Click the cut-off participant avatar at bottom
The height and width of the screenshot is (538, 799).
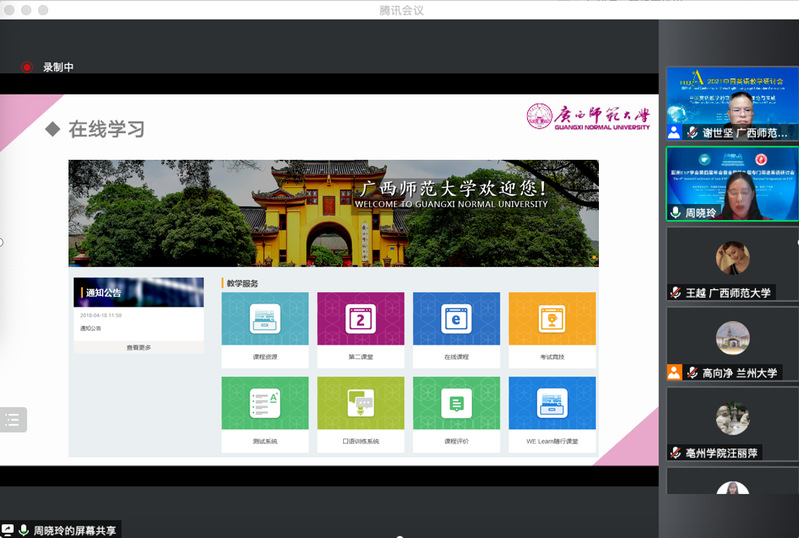click(x=732, y=488)
